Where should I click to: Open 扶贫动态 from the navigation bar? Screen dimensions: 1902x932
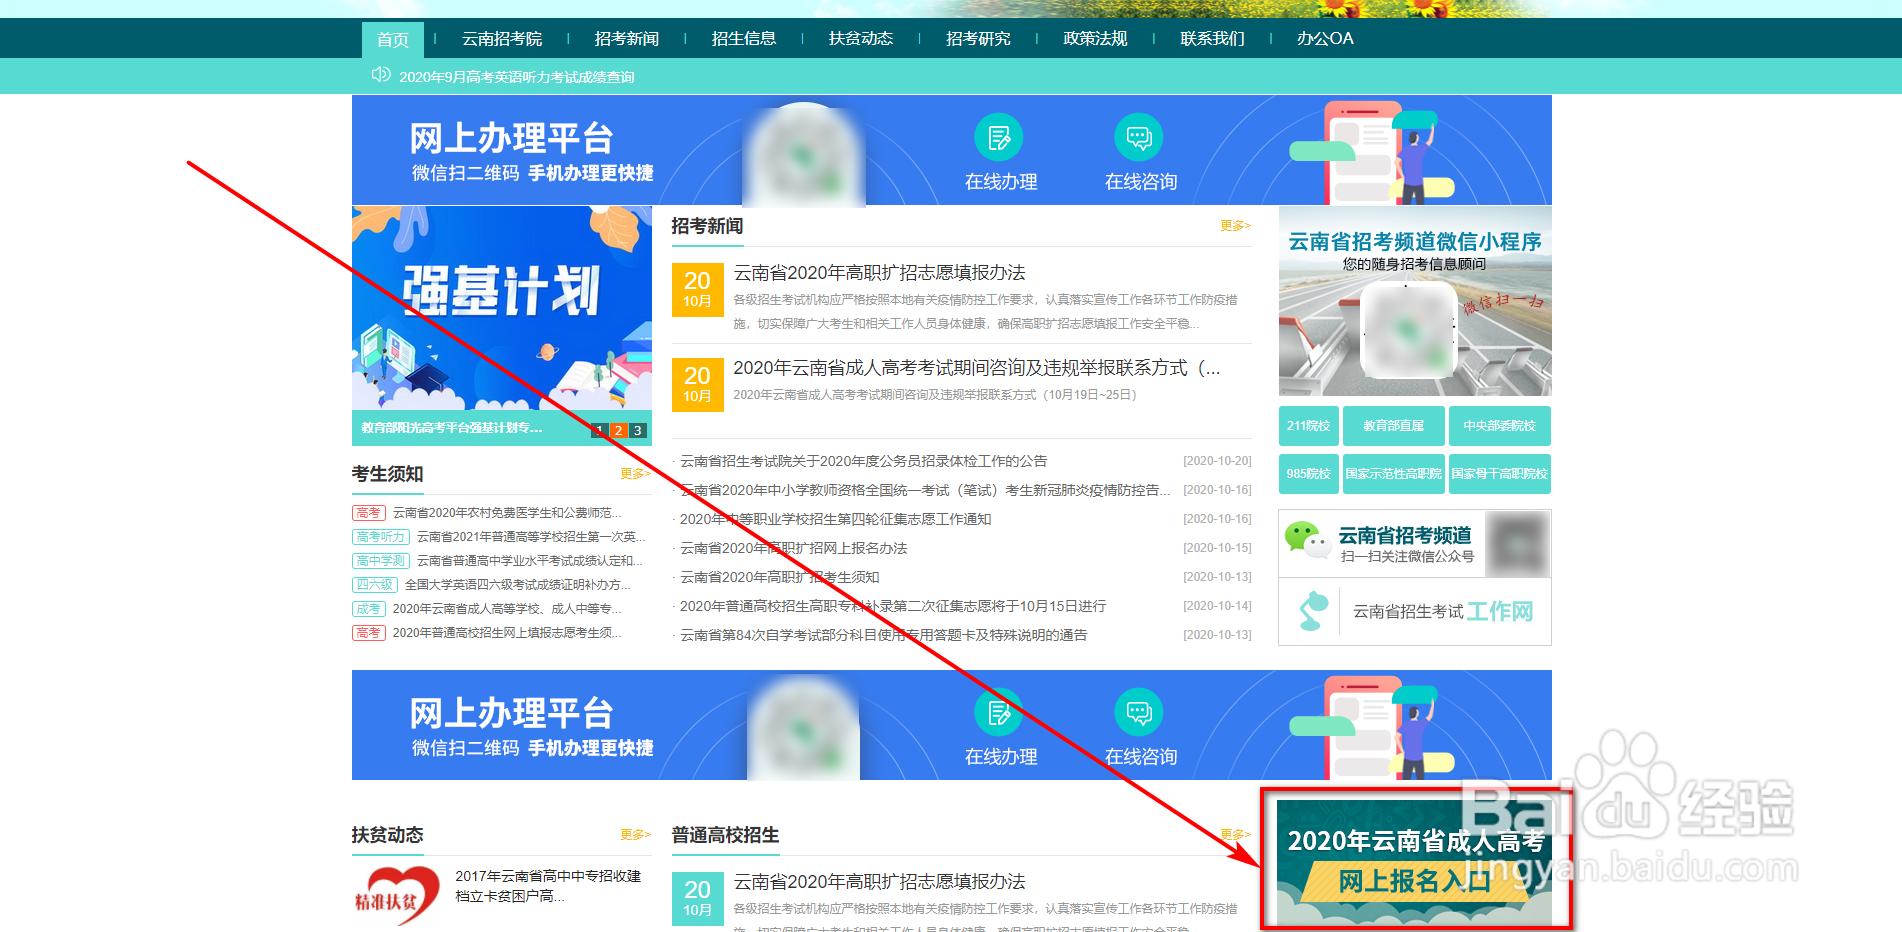(861, 39)
